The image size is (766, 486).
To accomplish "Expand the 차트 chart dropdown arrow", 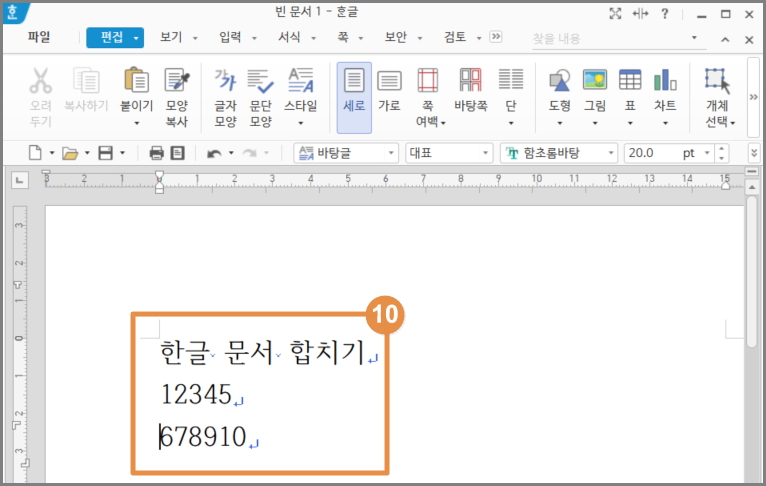I will [665, 124].
